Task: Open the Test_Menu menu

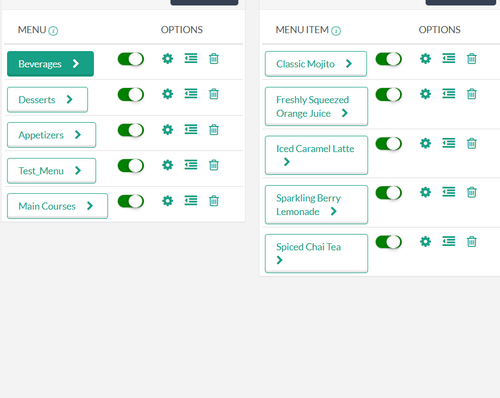Action: pos(51,171)
